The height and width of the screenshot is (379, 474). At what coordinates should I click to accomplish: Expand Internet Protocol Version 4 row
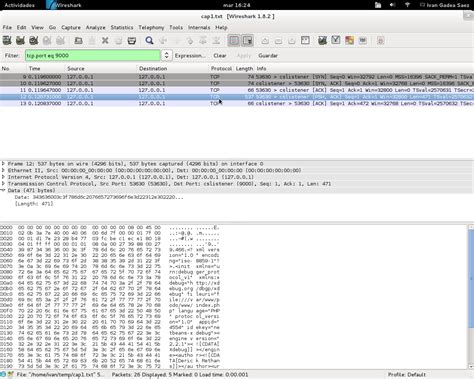(3, 177)
